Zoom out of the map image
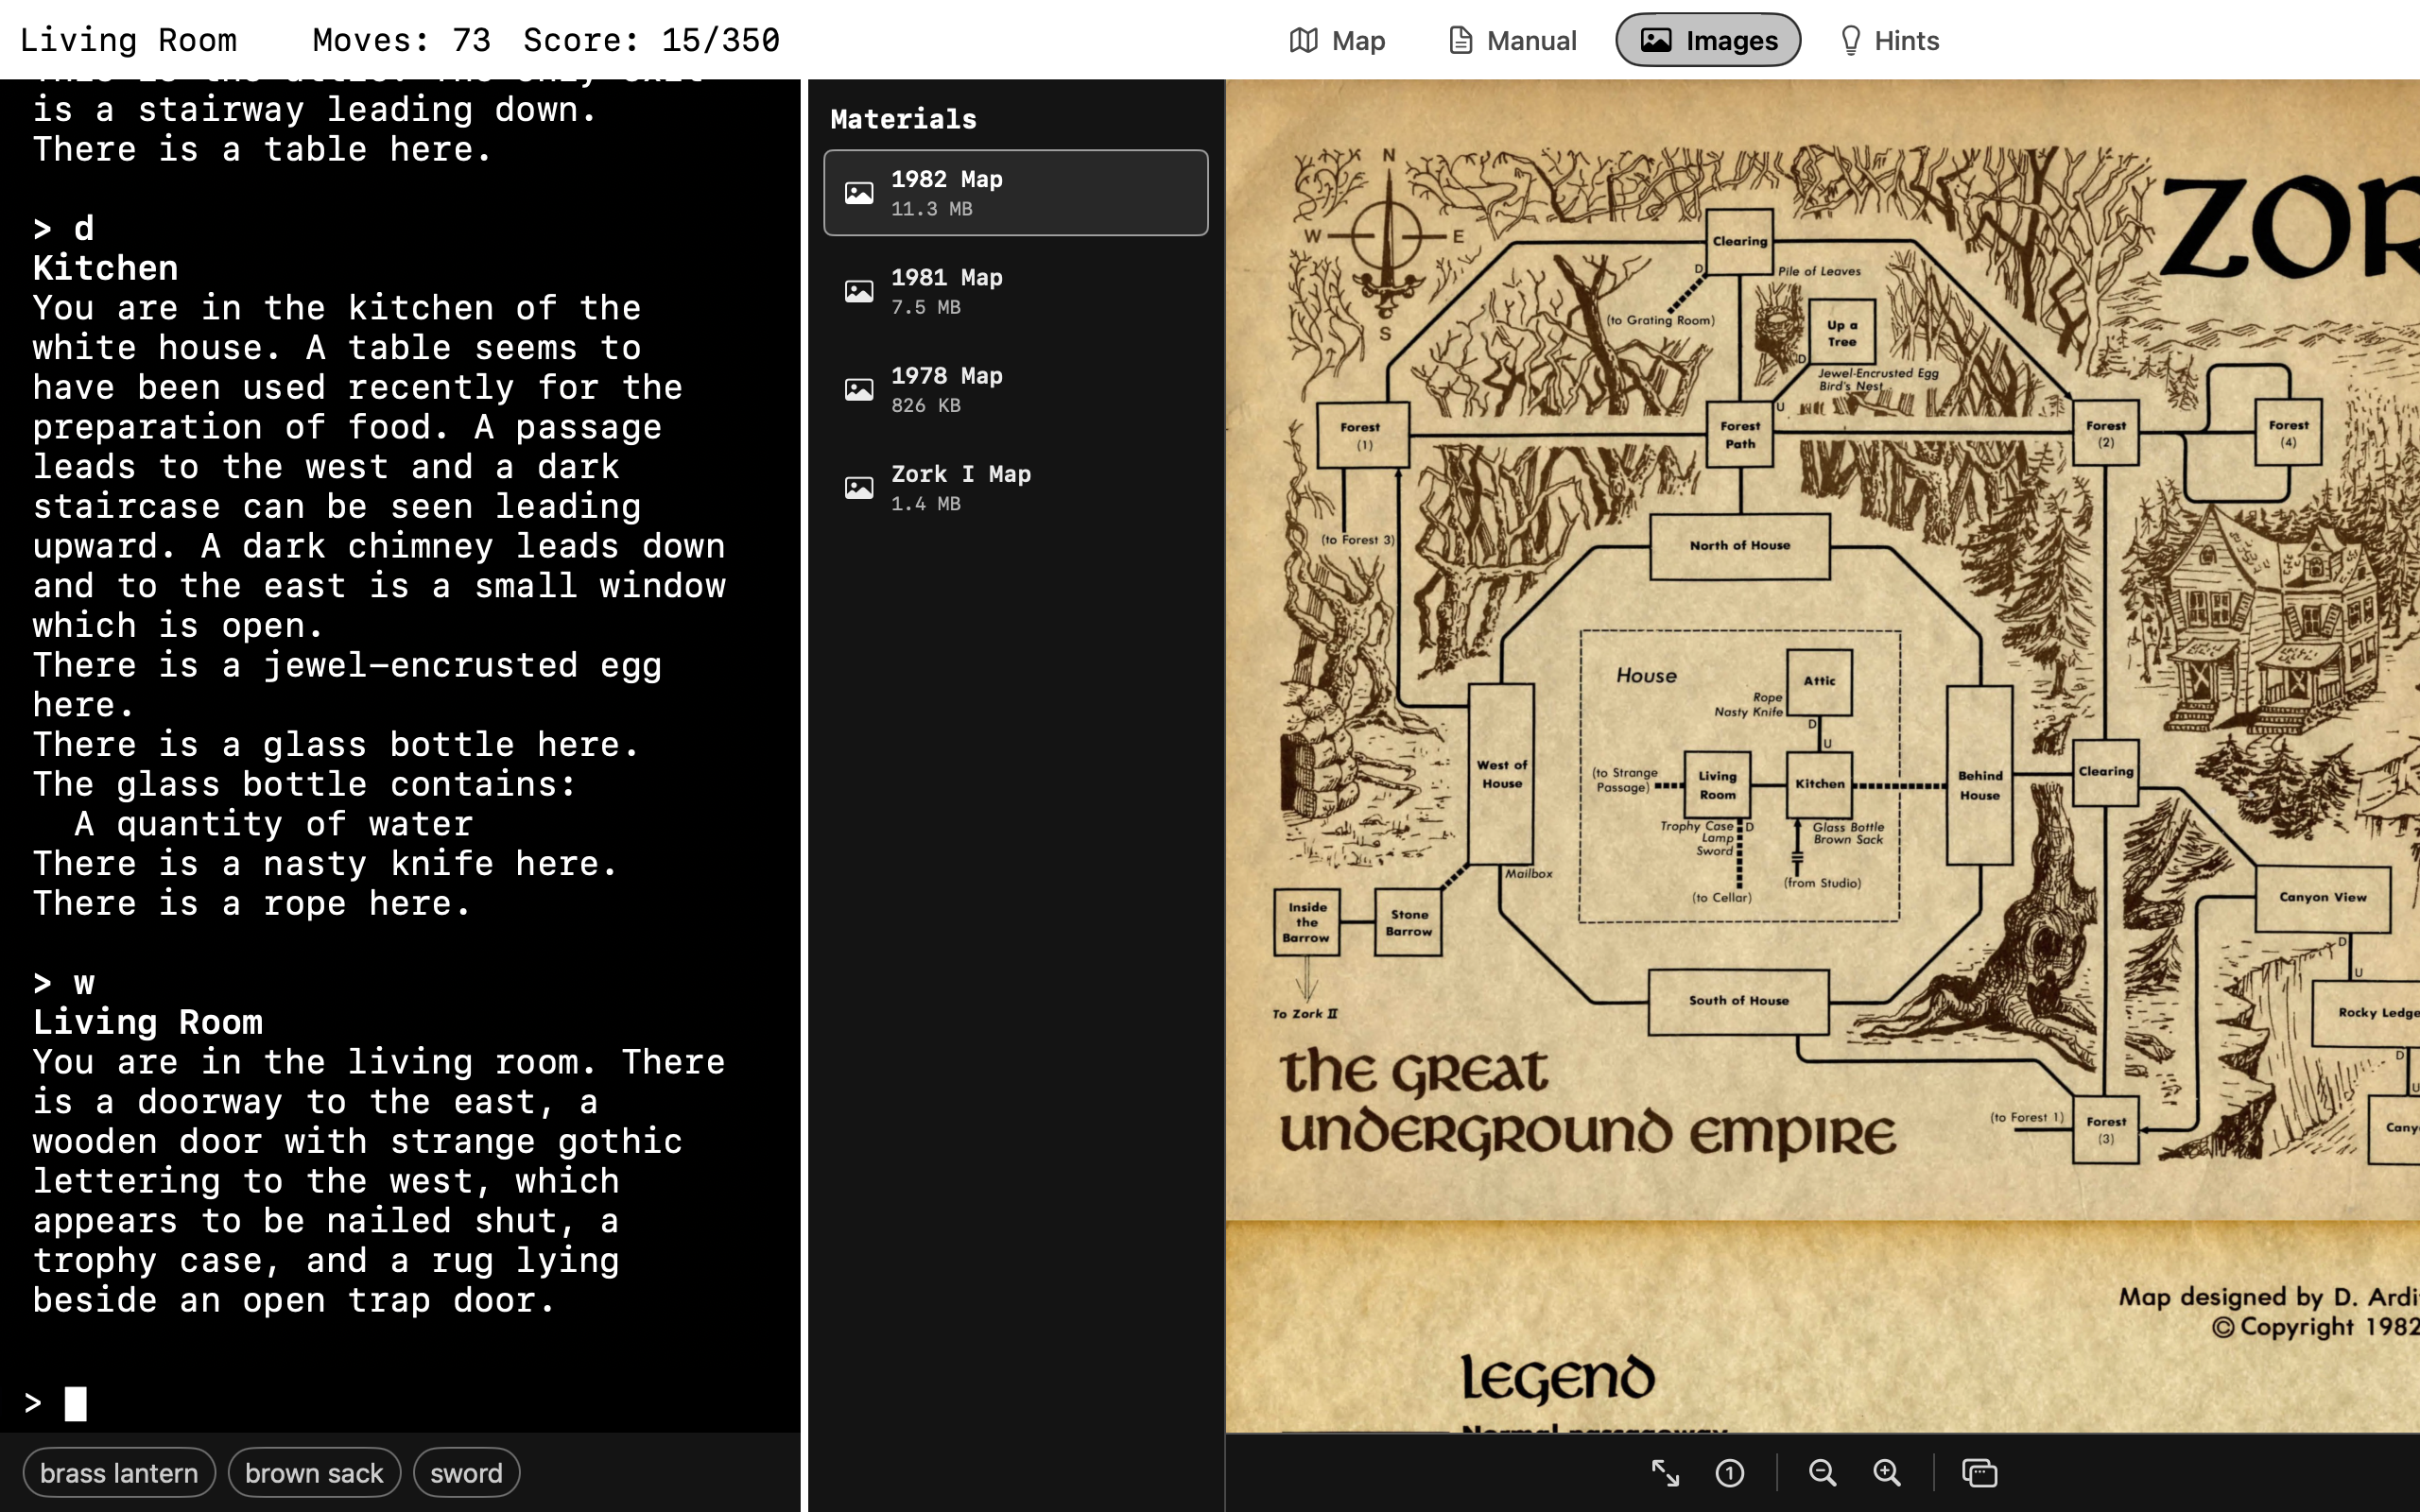Viewport: 2420px width, 1512px height. point(1822,1473)
